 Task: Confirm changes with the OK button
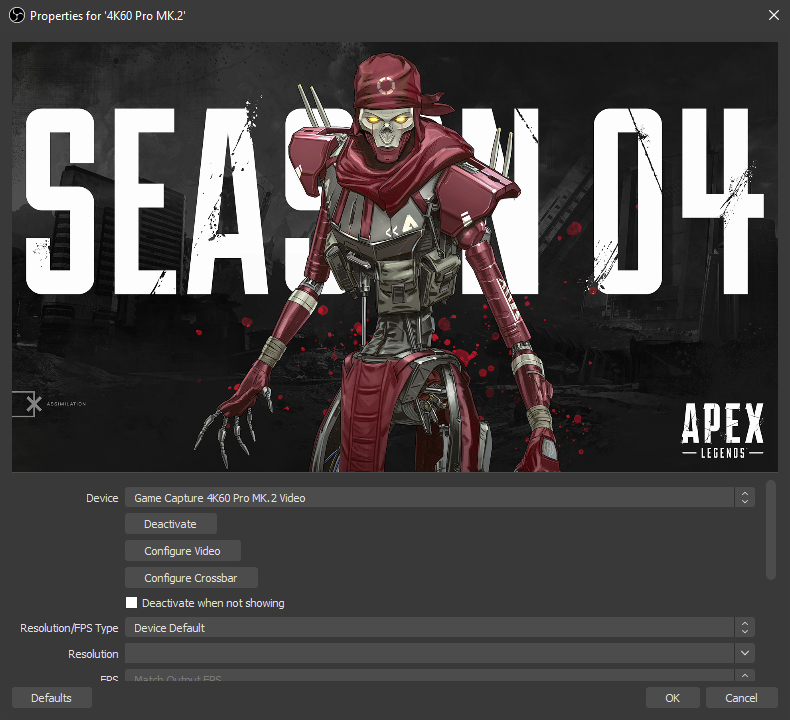(673, 698)
